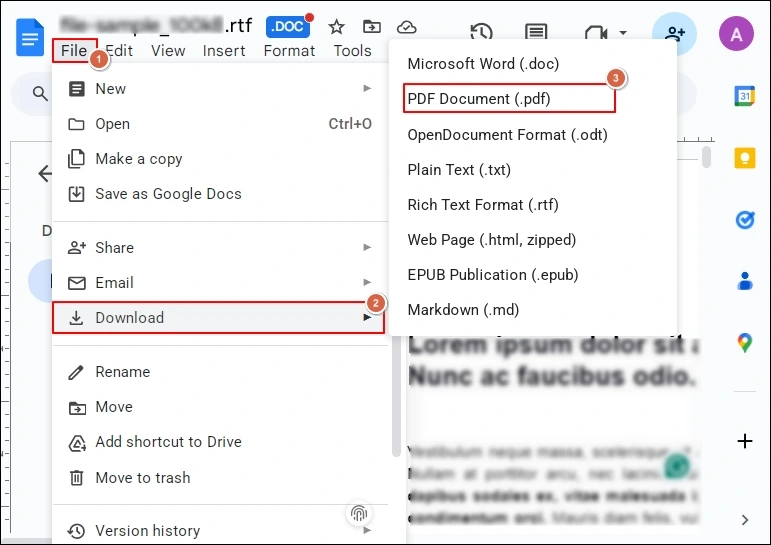Start a video meeting from camera icon
Screen dimensions: 771x545
pyautogui.click(x=596, y=32)
